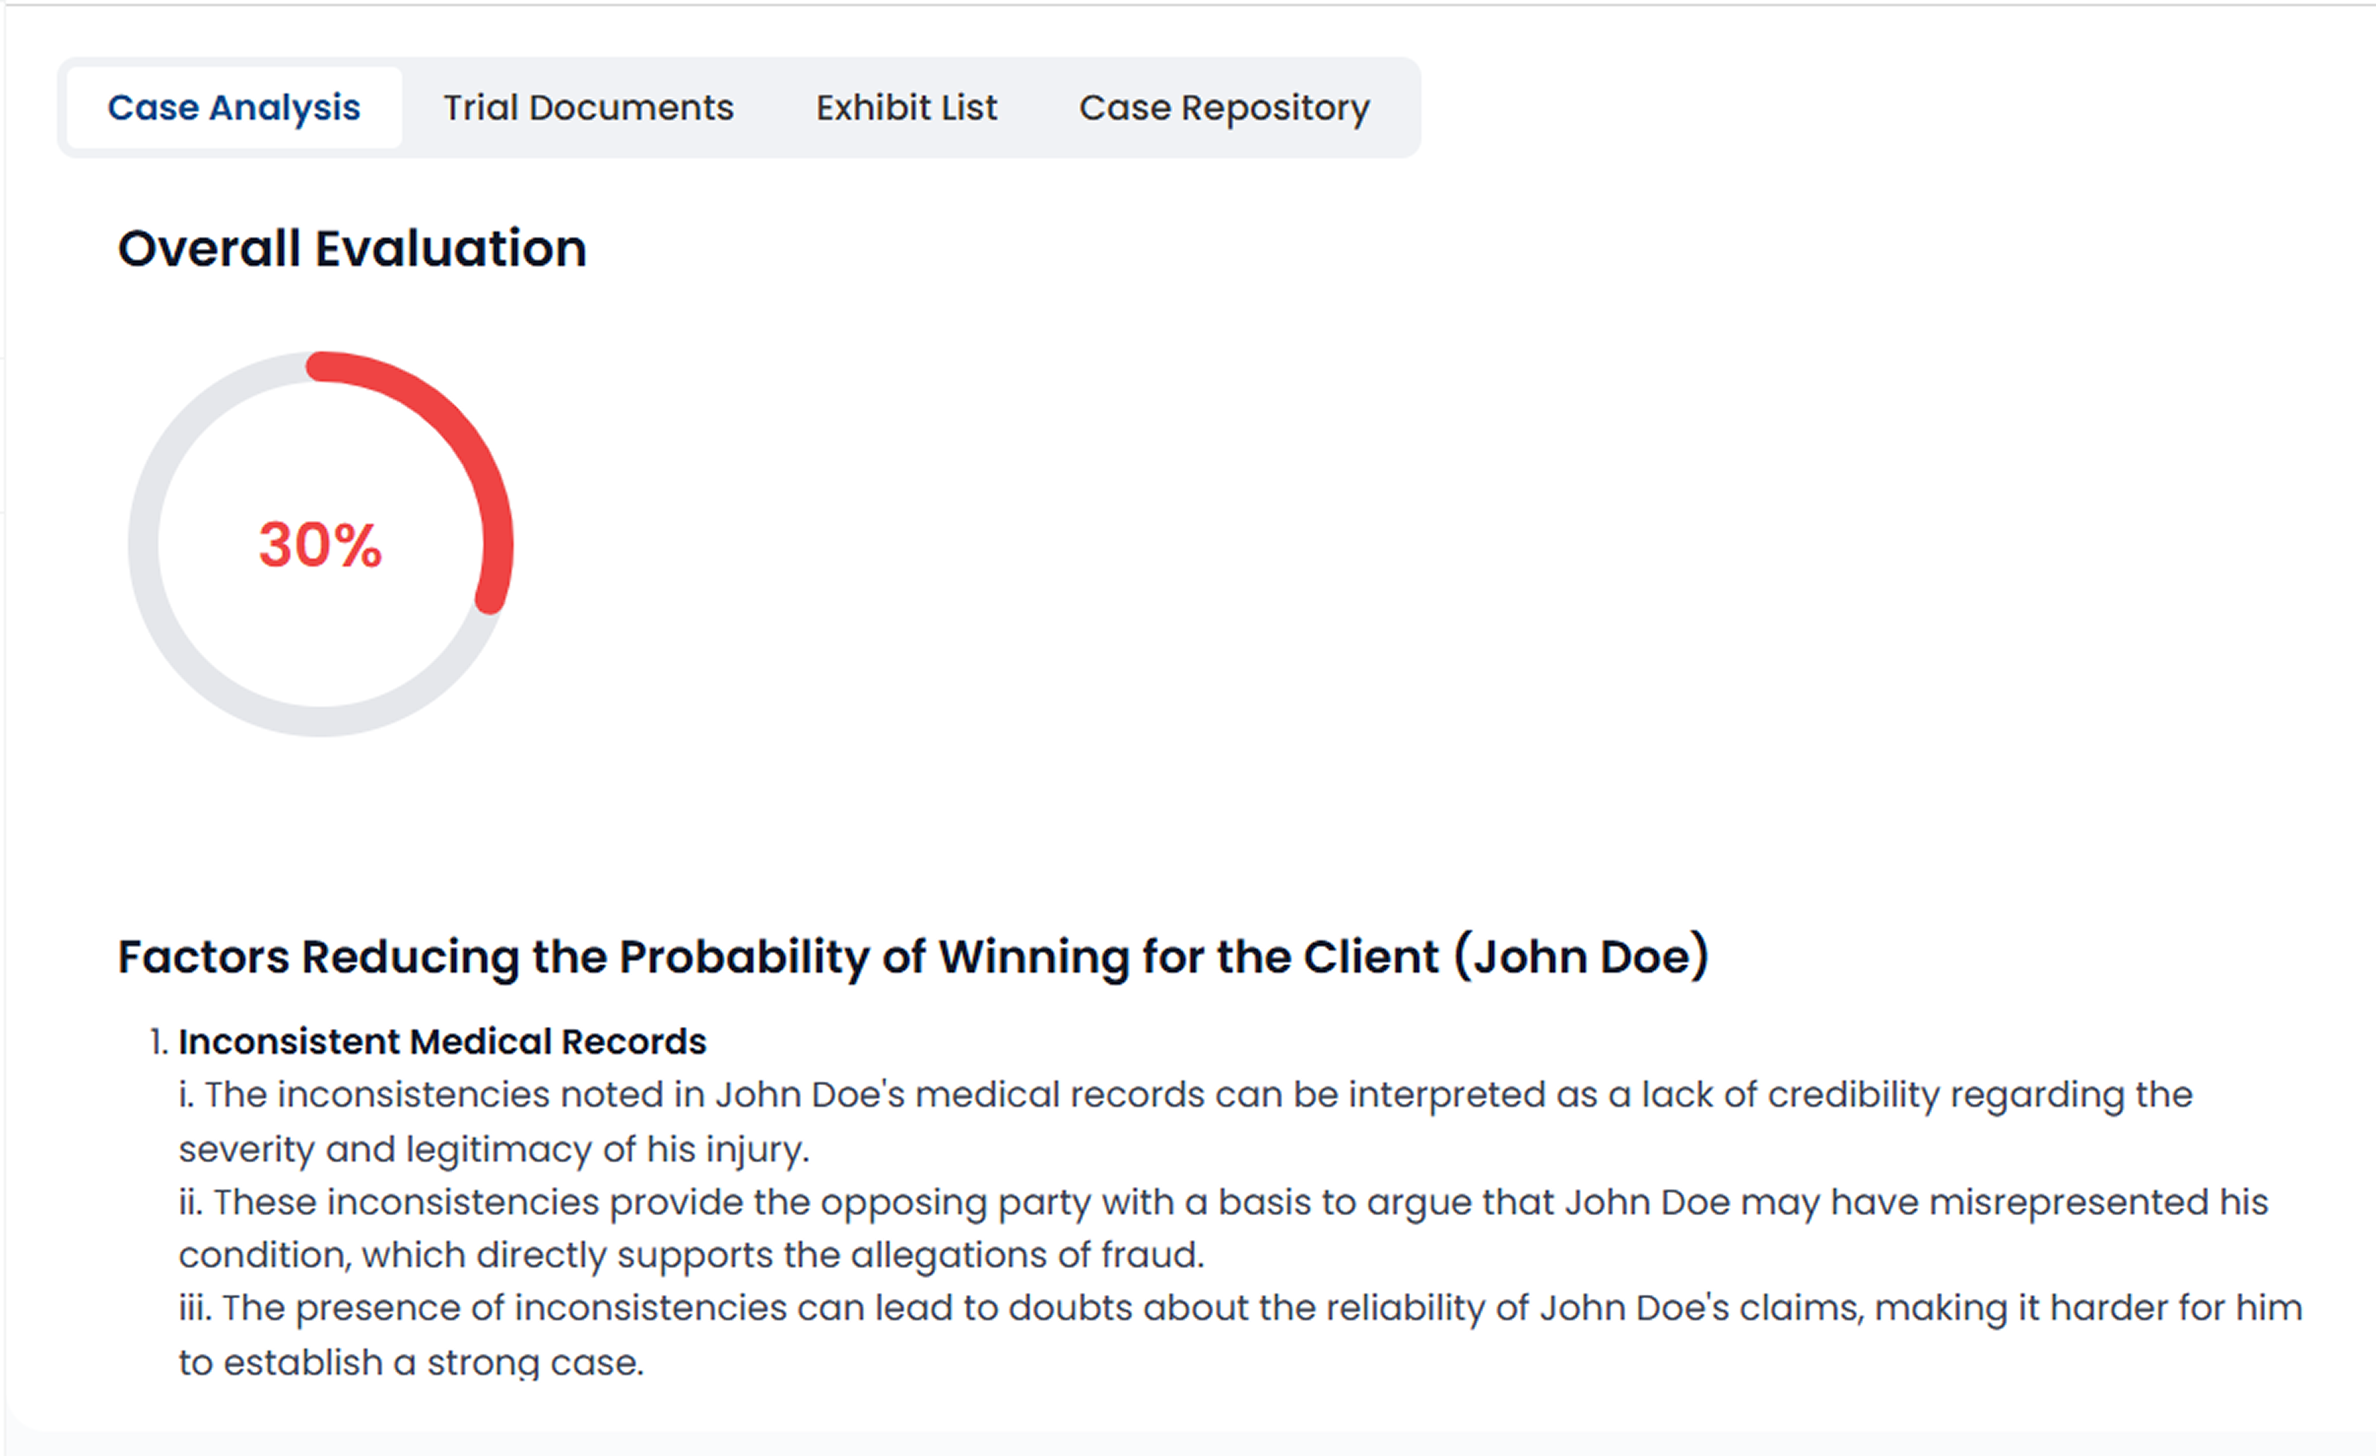Select the Inconsistent Medical Records title
This screenshot has height=1456, width=2376.
442,1042
